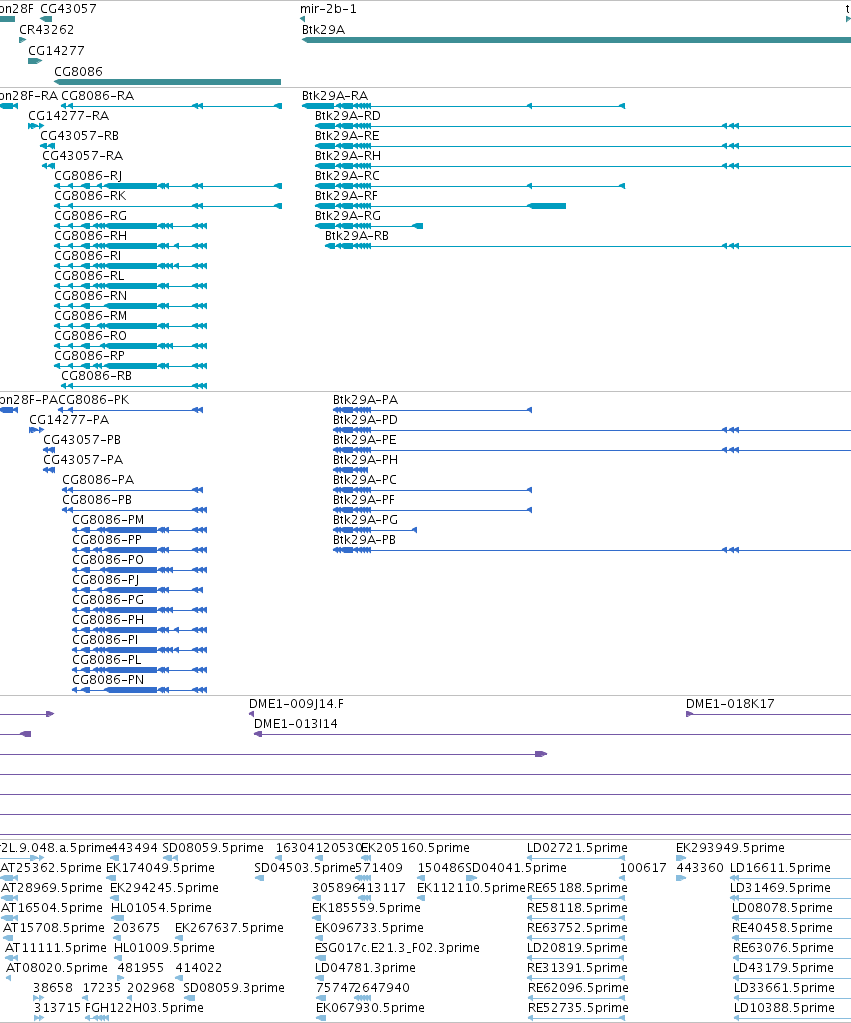
Task: Select EST LD04781.3prime
Action: (x=365, y=968)
